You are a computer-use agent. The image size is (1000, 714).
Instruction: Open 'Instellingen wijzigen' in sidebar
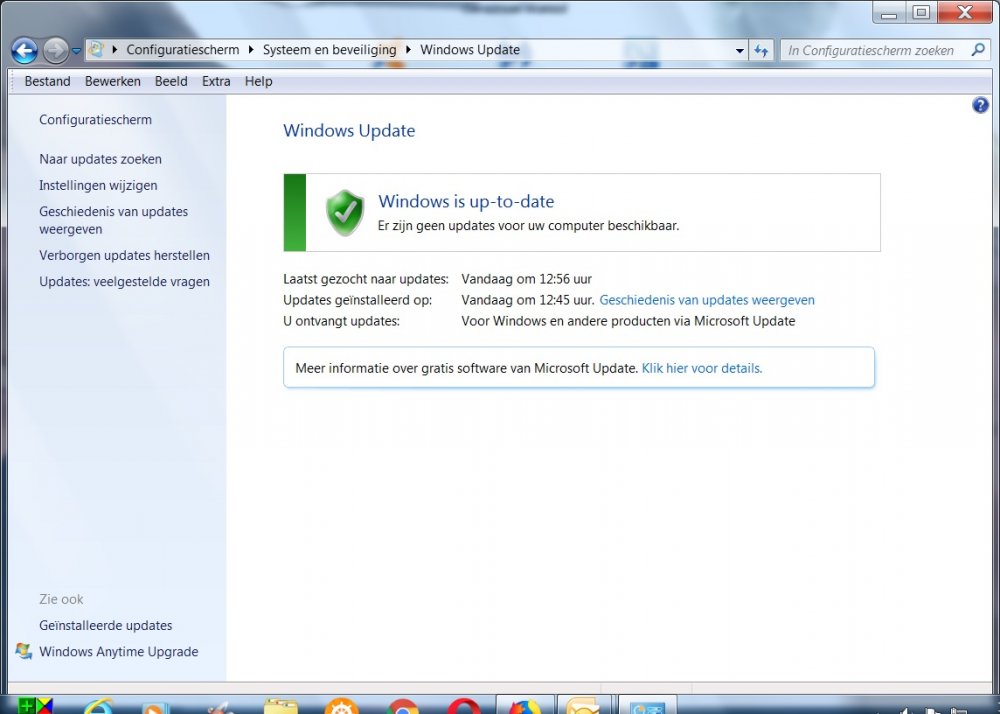[x=98, y=186]
